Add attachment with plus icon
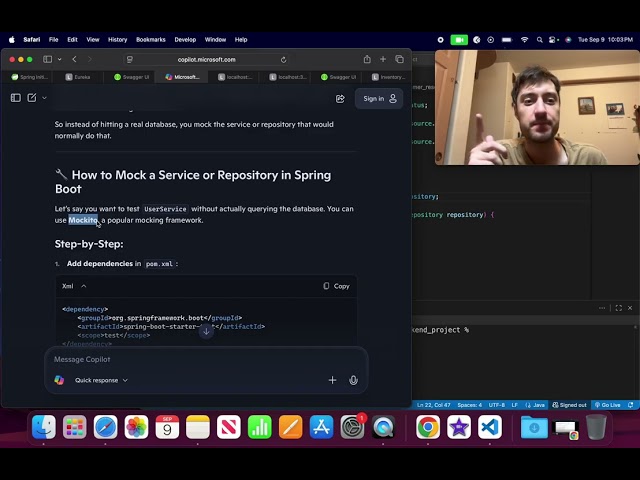This screenshot has width=640, height=480. [332, 380]
